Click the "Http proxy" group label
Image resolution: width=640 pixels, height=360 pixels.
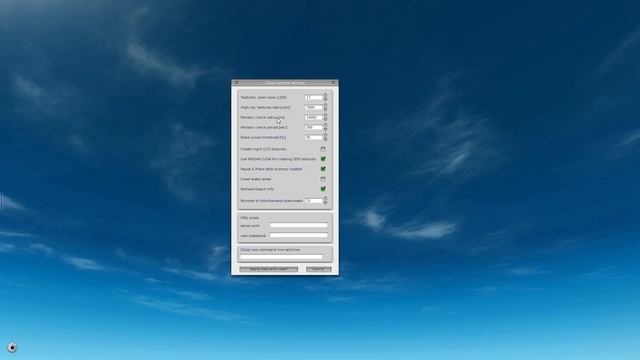pyautogui.click(x=250, y=218)
